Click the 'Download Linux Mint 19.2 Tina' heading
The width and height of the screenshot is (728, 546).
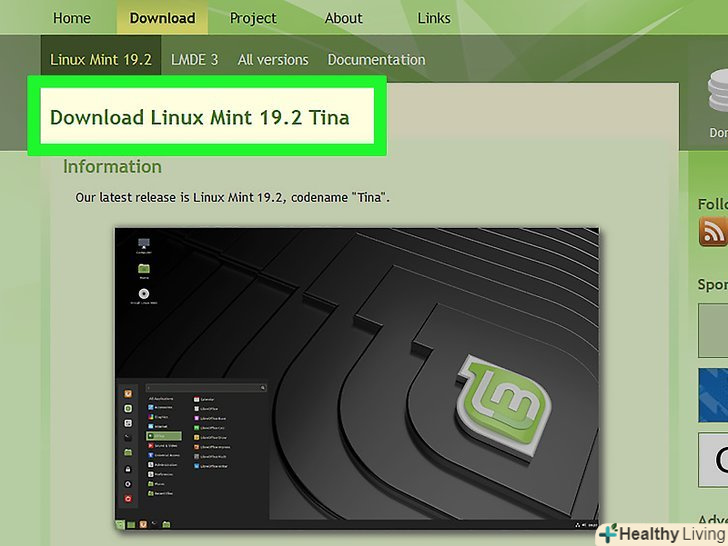pos(199,117)
